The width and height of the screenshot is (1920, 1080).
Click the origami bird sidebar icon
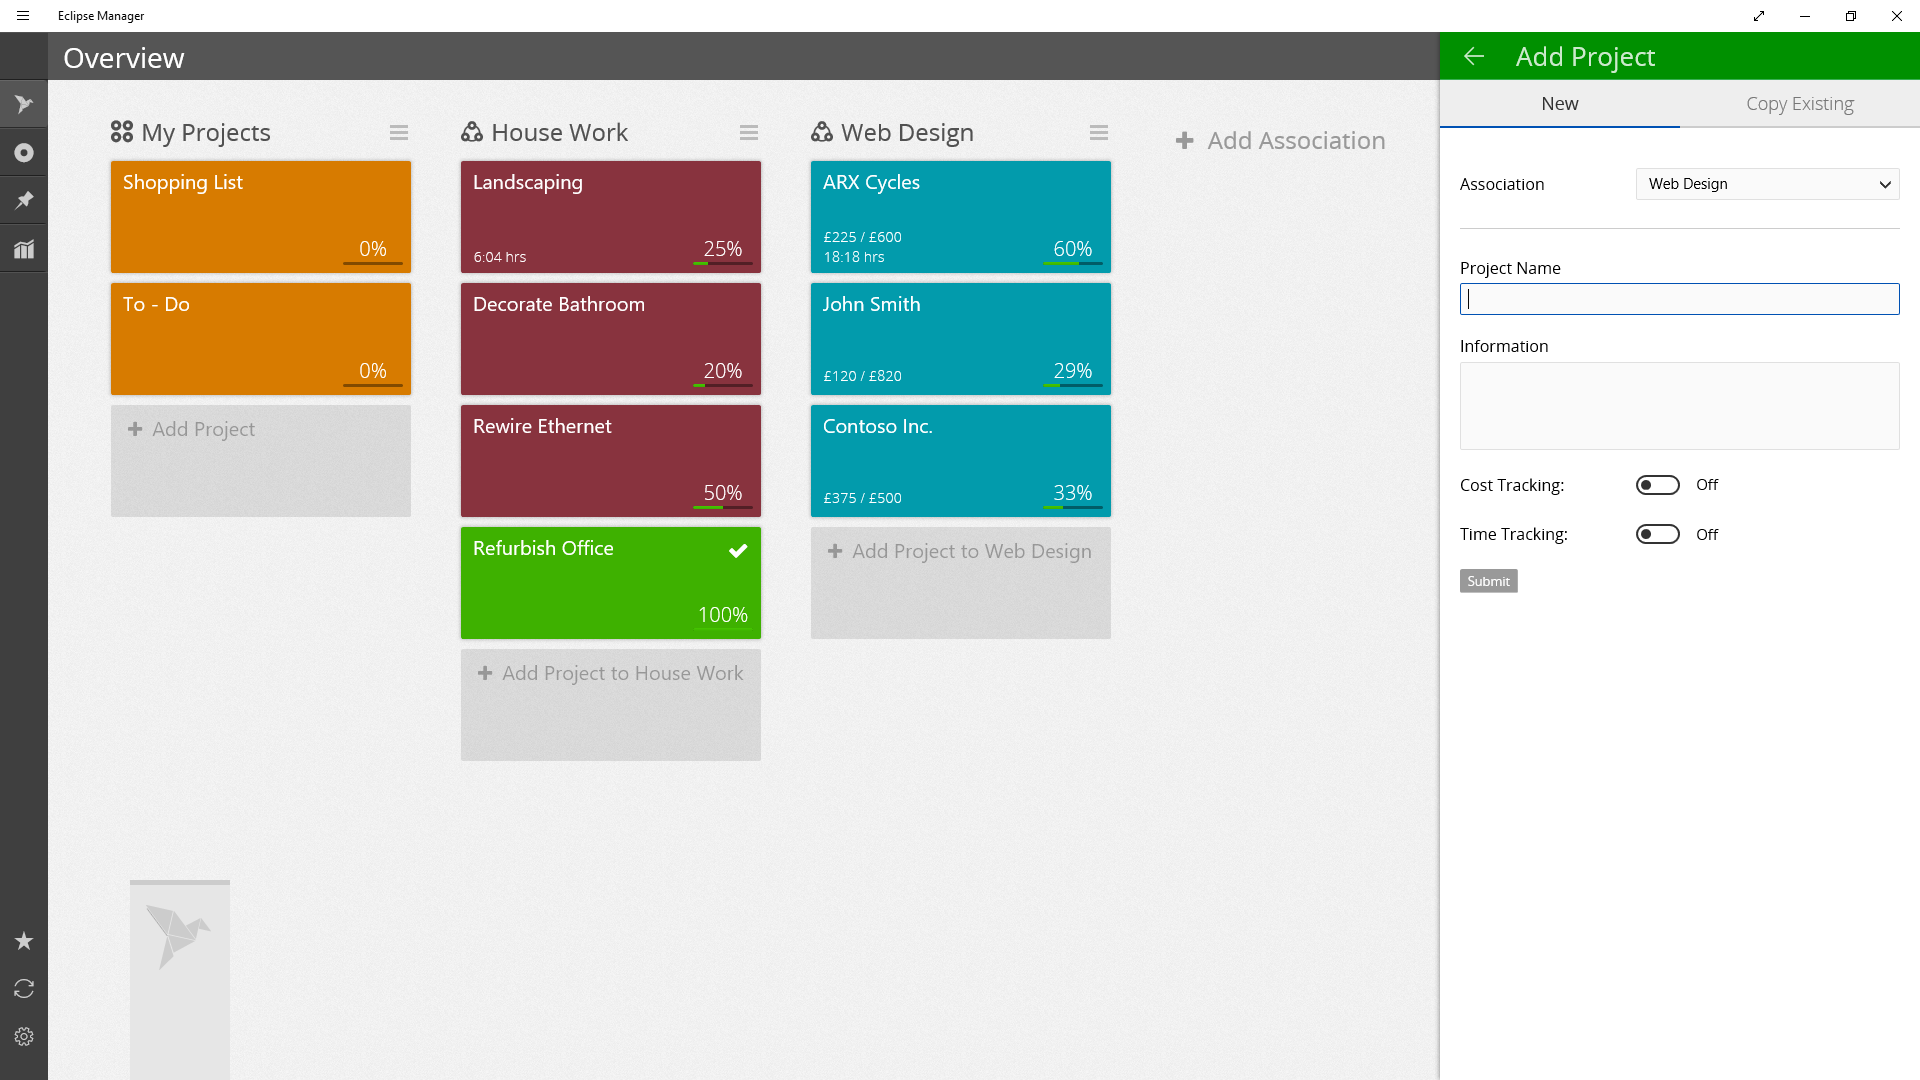coord(24,104)
